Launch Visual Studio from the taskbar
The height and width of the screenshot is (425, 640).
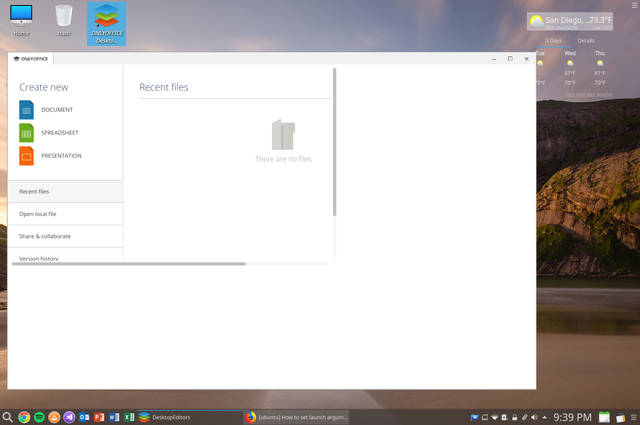(x=69, y=417)
